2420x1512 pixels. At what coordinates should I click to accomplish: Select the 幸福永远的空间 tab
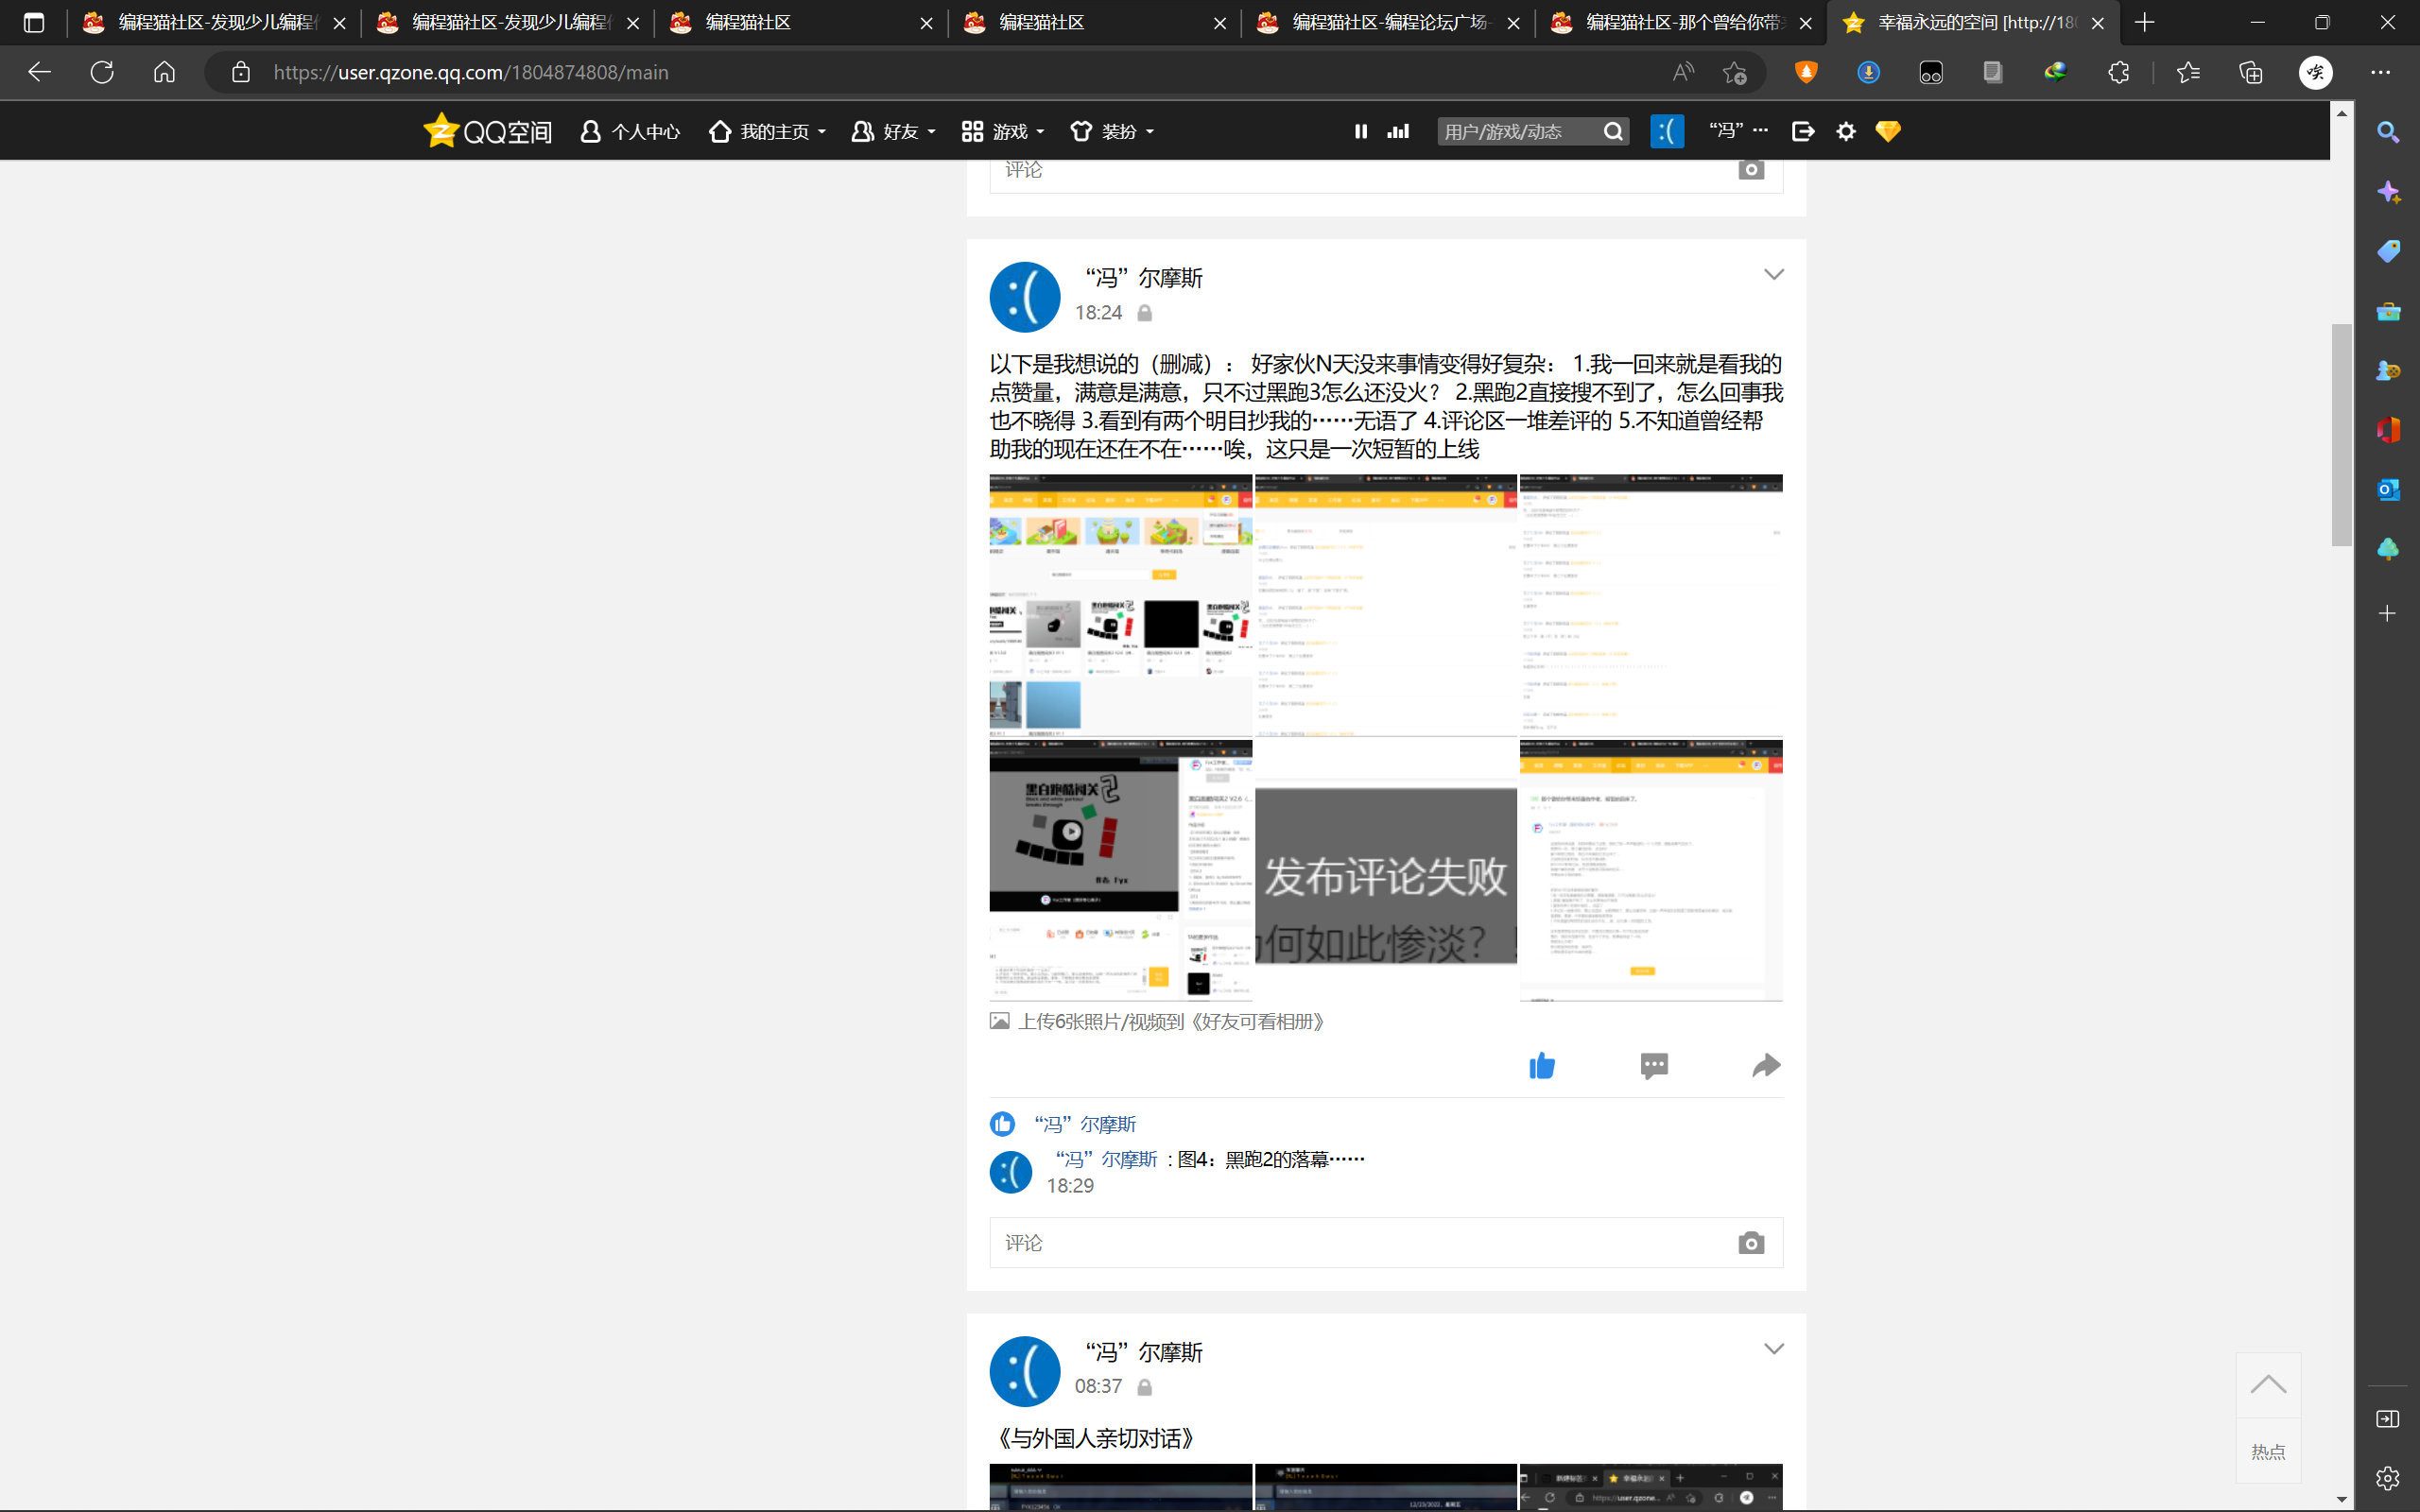[x=1973, y=22]
